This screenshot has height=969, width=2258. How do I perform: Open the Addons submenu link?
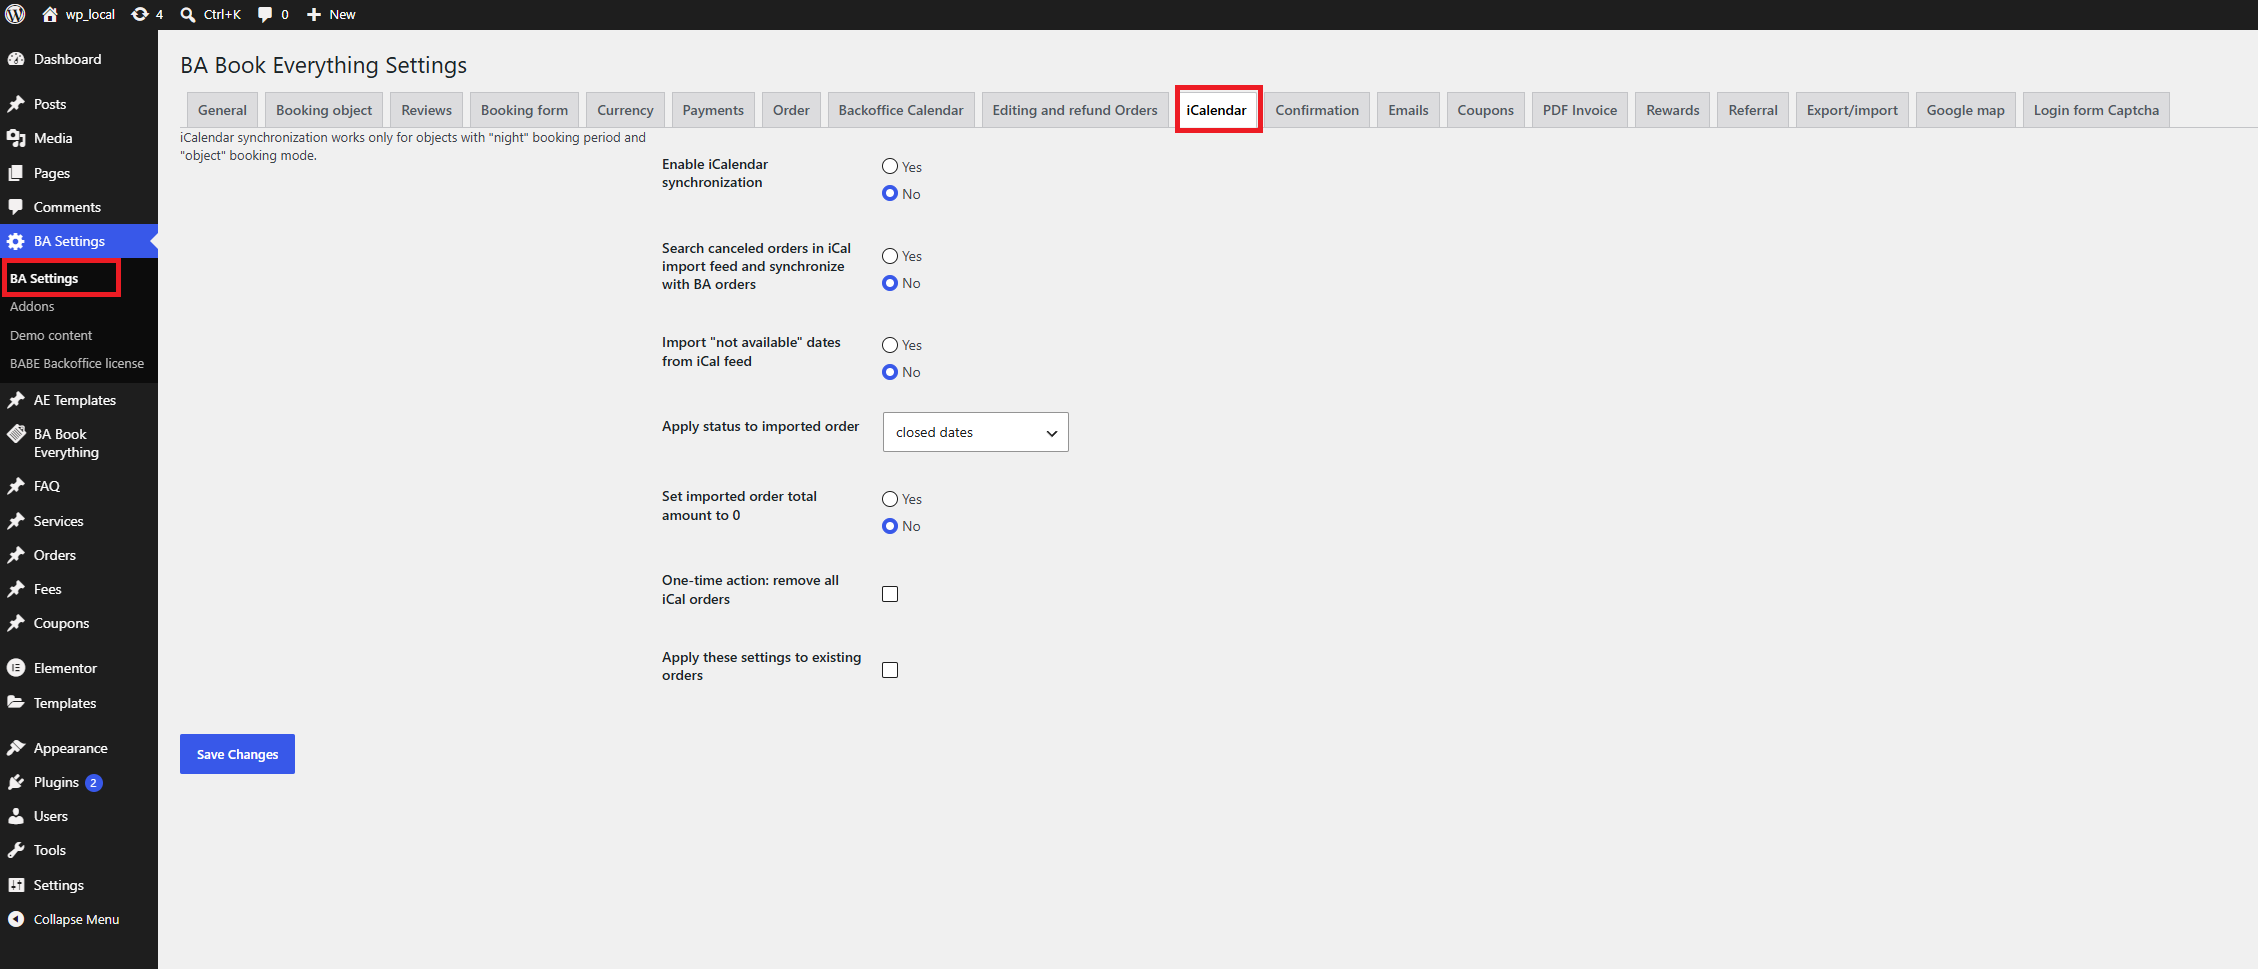[32, 307]
